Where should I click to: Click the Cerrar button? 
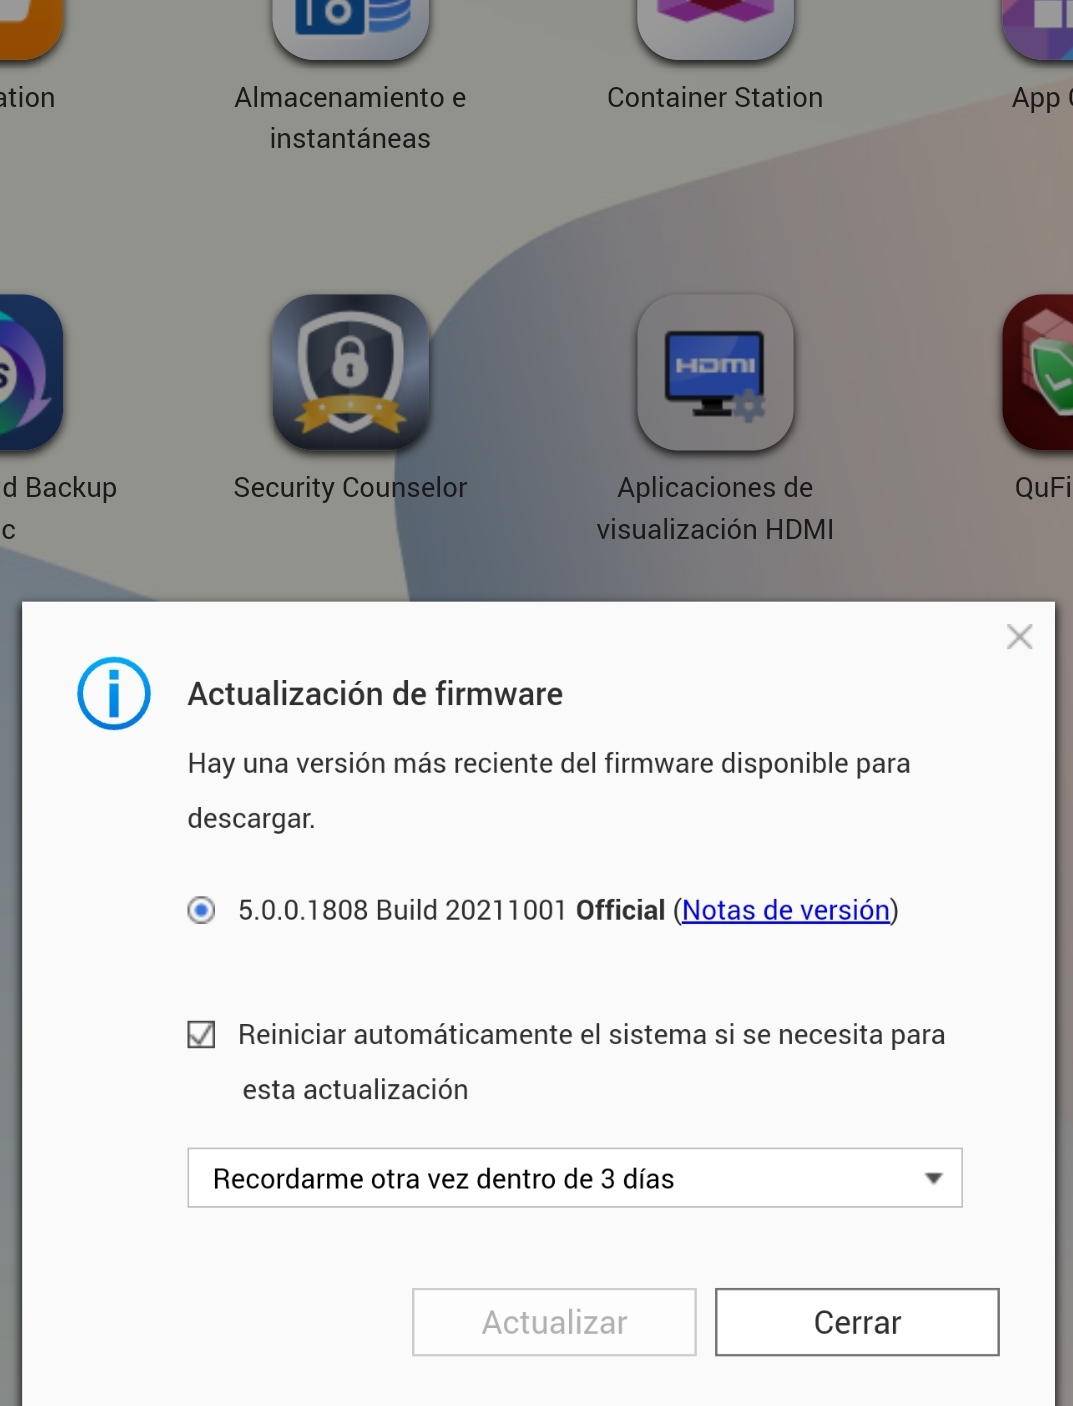(x=857, y=1322)
